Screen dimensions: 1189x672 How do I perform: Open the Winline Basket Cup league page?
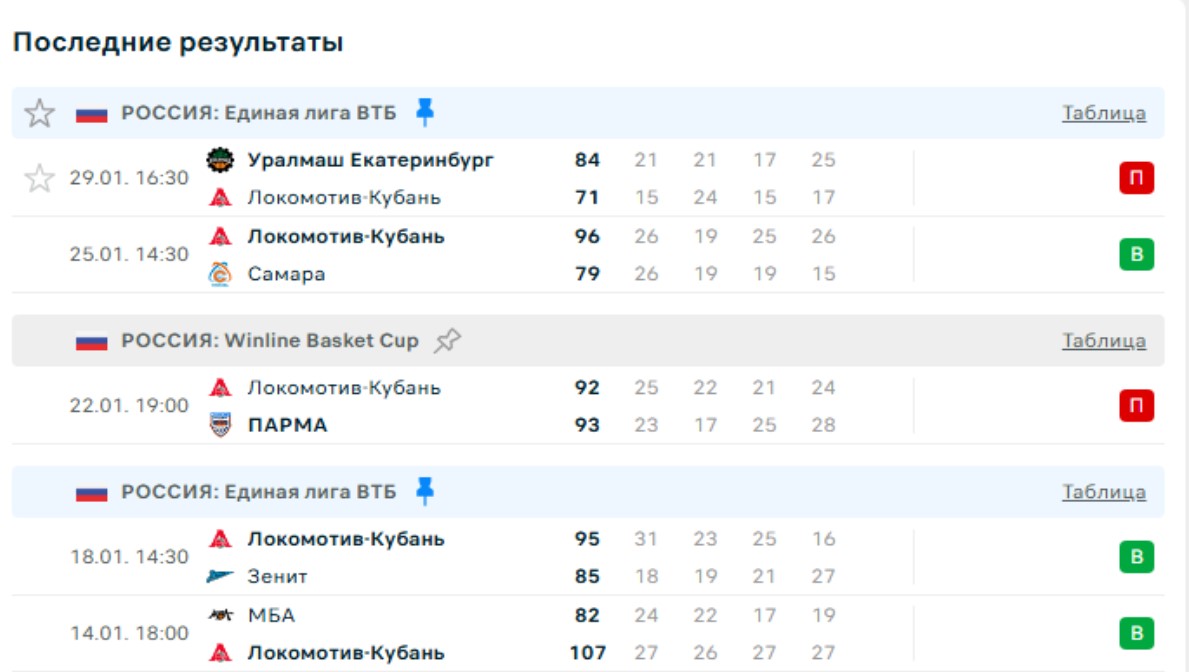click(x=270, y=341)
